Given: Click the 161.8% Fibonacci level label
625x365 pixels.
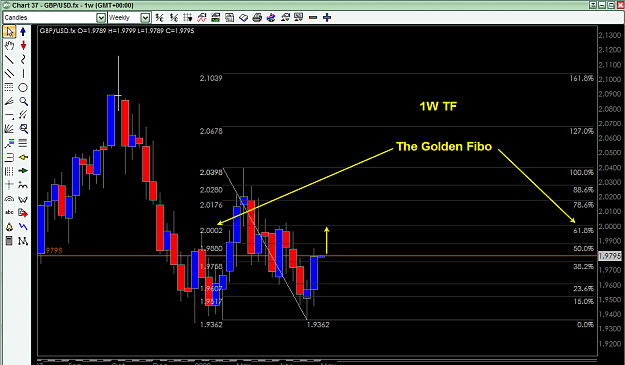Looking at the screenshot, I should pyautogui.click(x=582, y=78).
